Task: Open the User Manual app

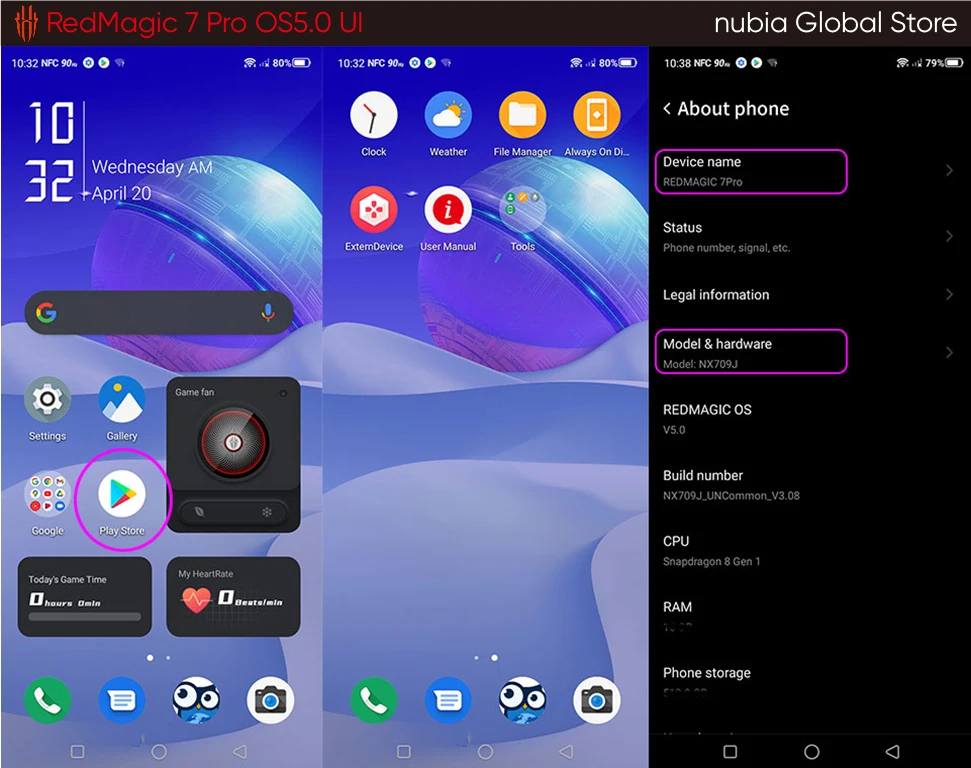Action: tap(448, 210)
